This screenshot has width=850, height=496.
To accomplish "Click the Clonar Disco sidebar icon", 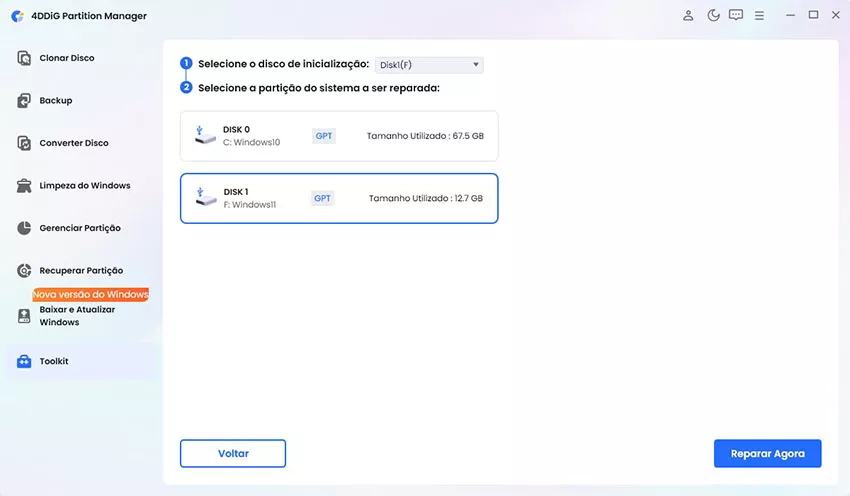I will pyautogui.click(x=24, y=58).
